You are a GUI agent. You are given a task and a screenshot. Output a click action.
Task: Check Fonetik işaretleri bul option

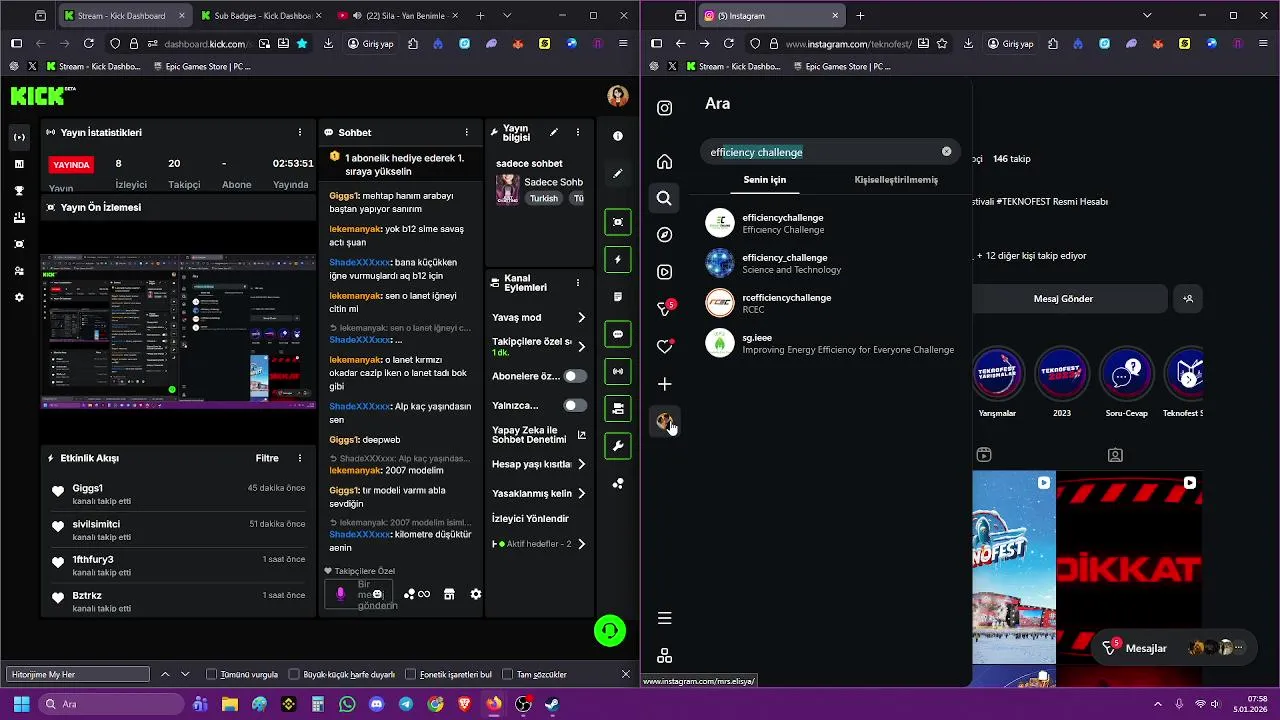point(410,675)
